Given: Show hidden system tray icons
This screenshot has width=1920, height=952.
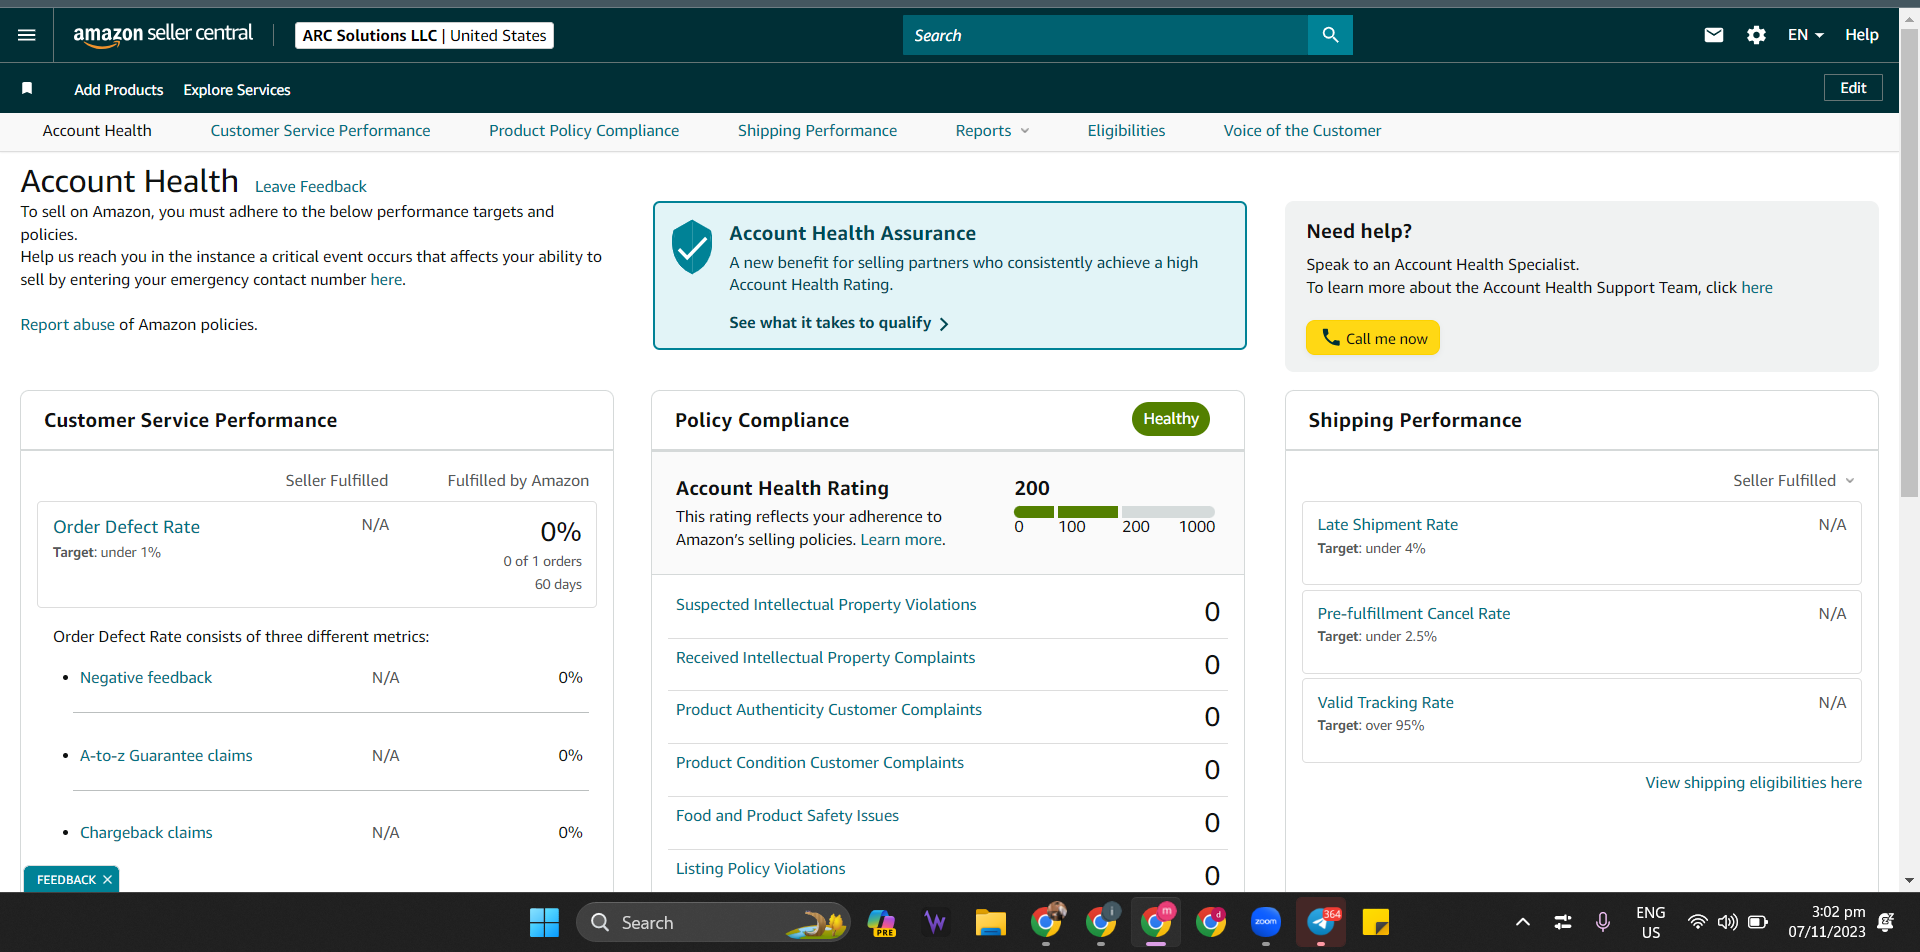Looking at the screenshot, I should click(x=1522, y=922).
